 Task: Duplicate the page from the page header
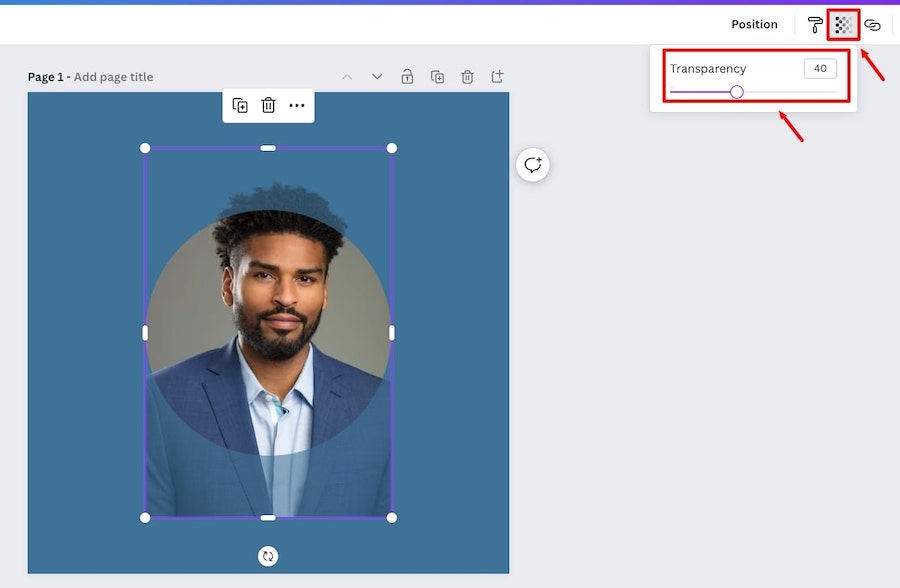pyautogui.click(x=437, y=76)
